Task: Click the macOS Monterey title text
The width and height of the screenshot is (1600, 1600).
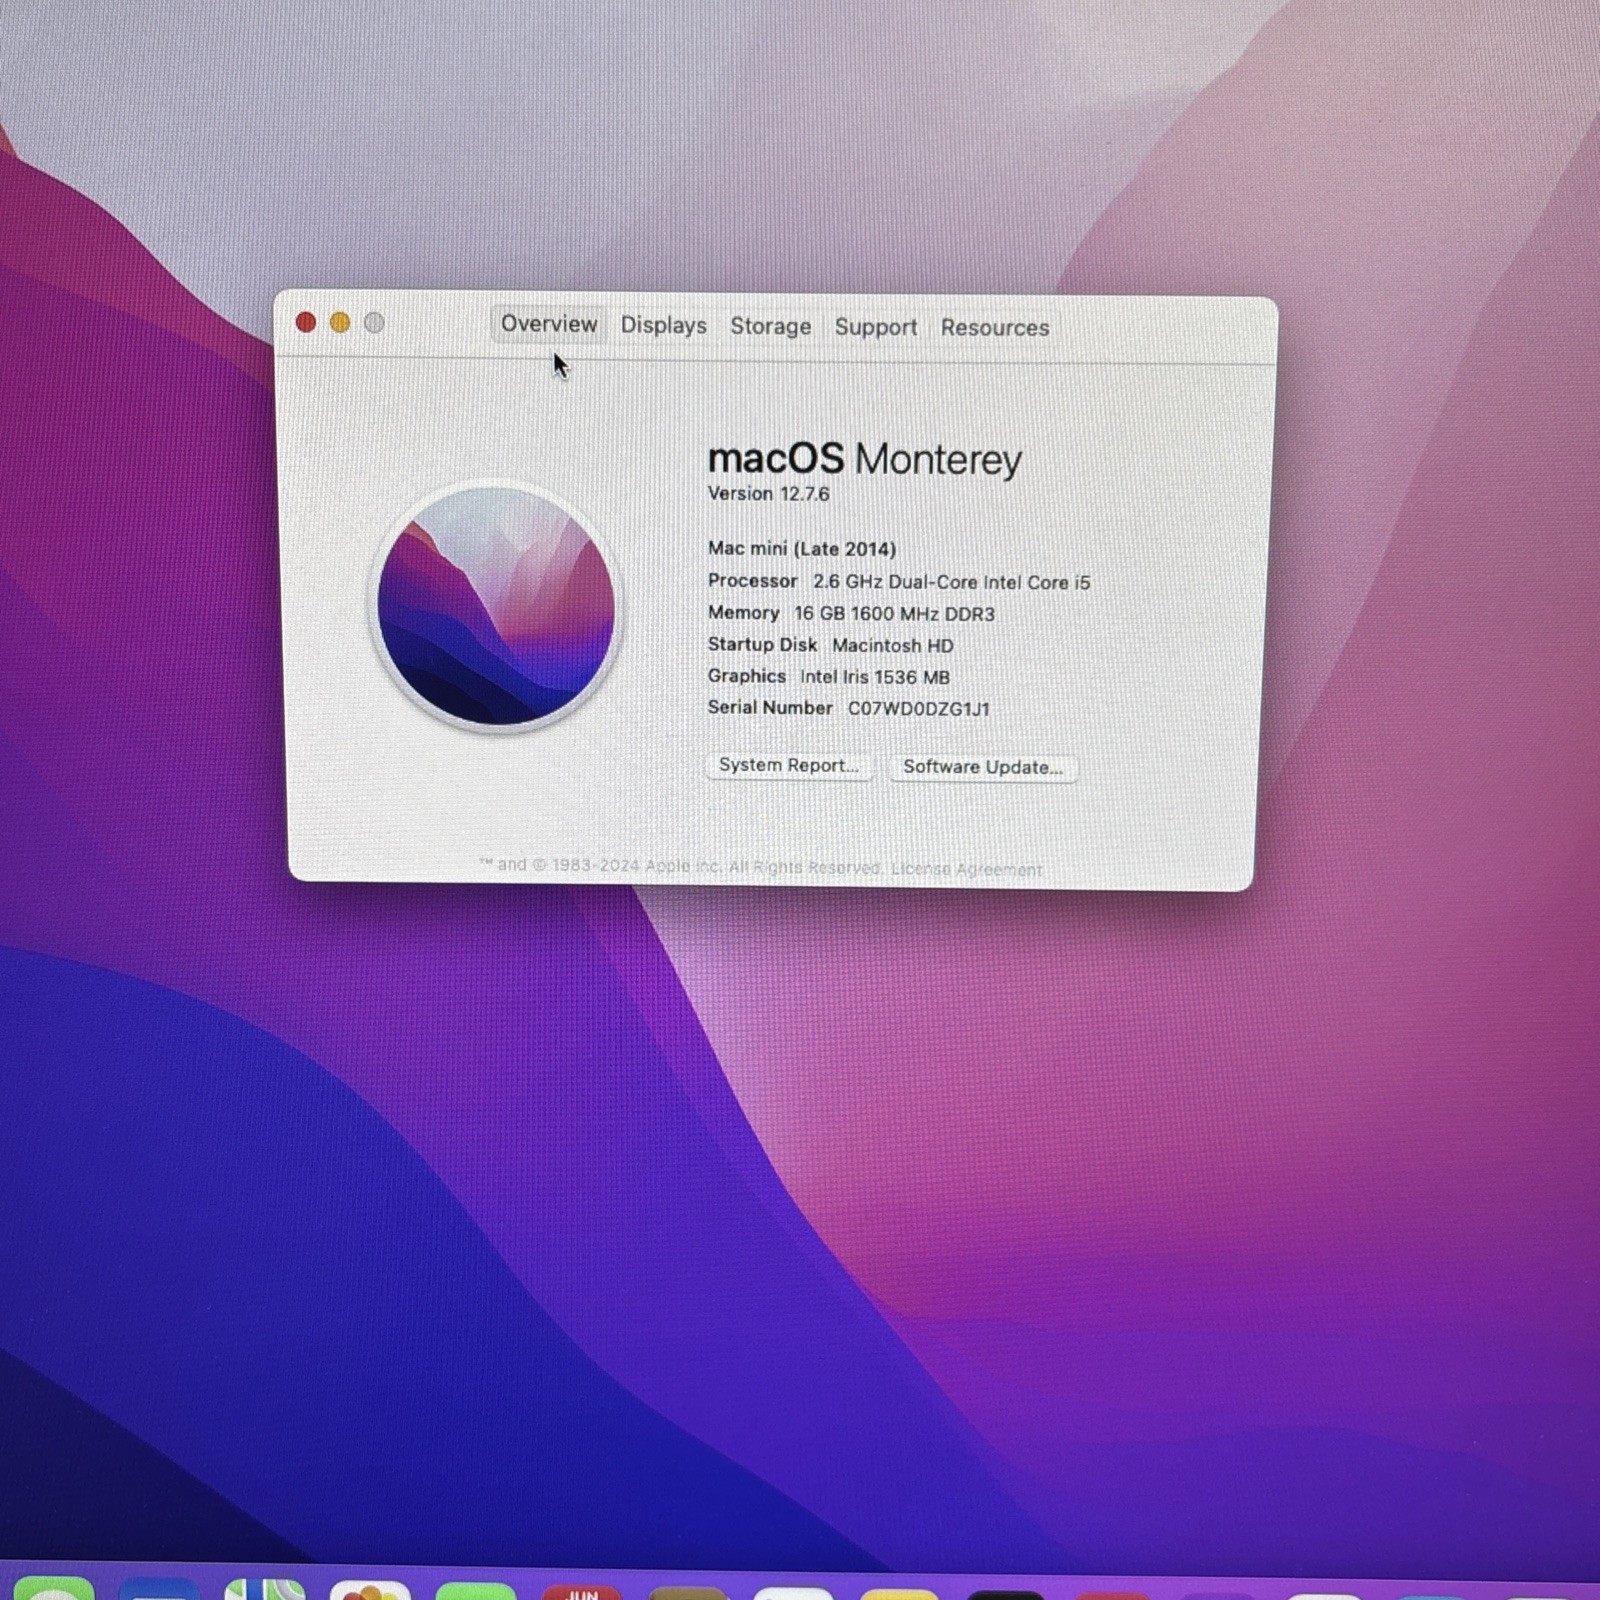Action: click(x=865, y=459)
